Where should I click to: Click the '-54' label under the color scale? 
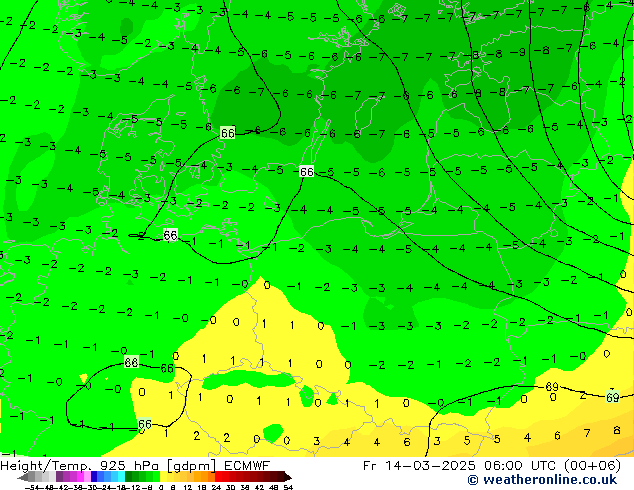click(x=32, y=487)
